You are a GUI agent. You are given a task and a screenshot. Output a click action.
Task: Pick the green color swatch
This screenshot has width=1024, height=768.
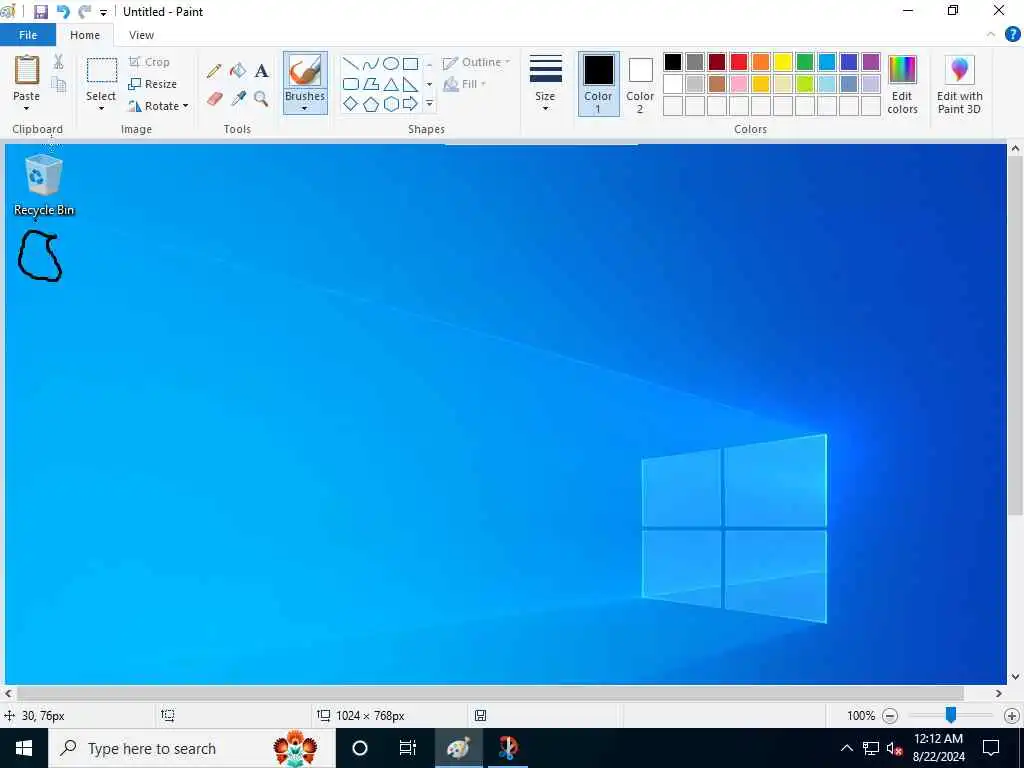tap(805, 62)
